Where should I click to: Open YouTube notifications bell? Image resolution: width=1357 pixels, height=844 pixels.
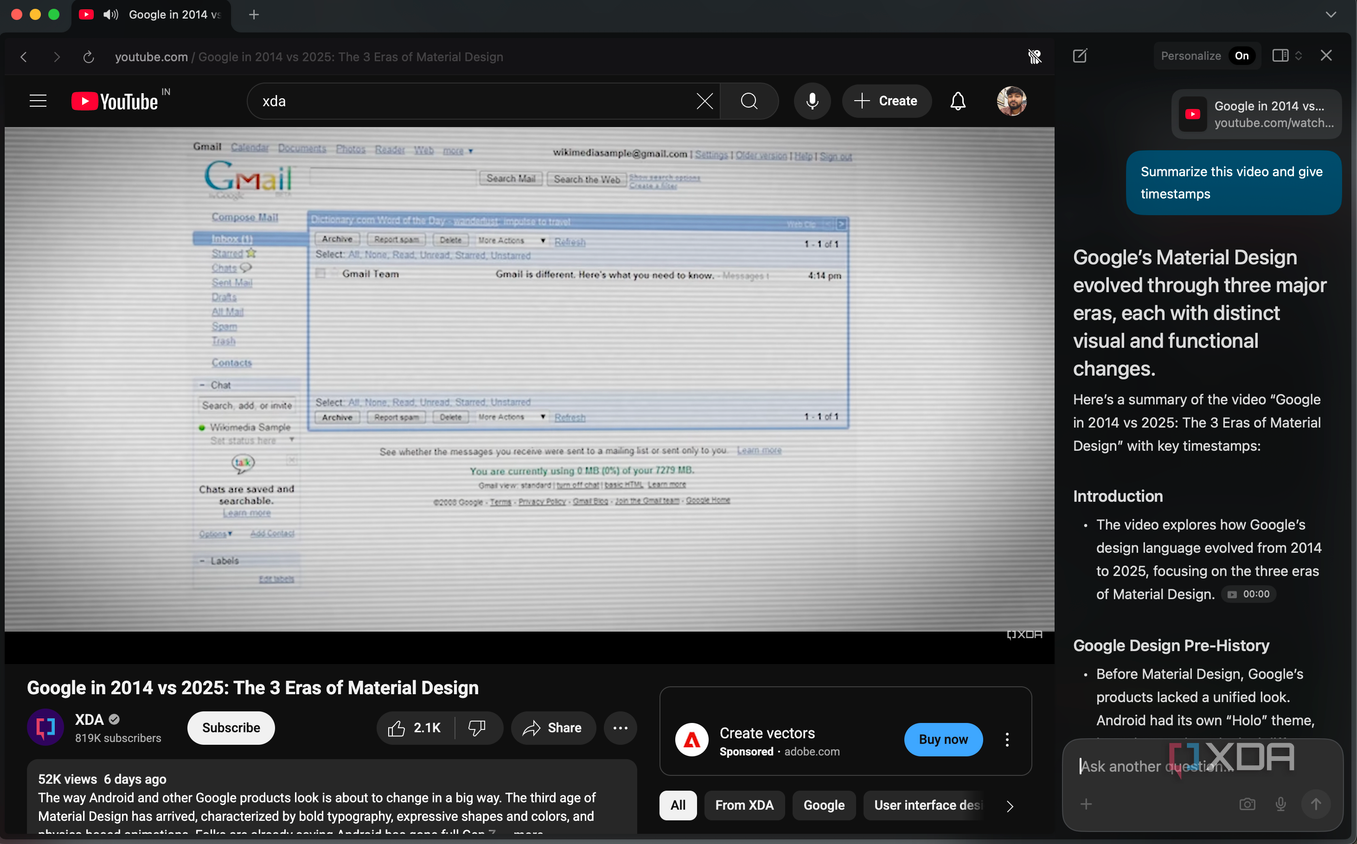[x=958, y=101]
